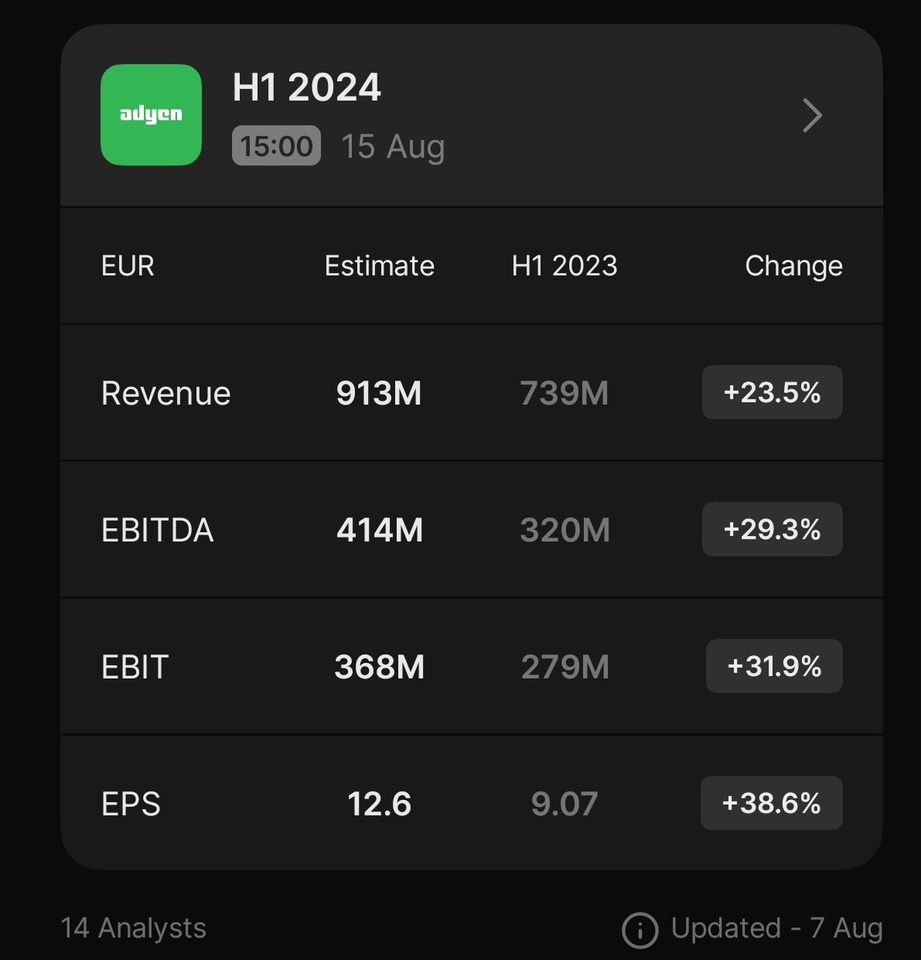Tap the 15 Aug date label

point(393,147)
